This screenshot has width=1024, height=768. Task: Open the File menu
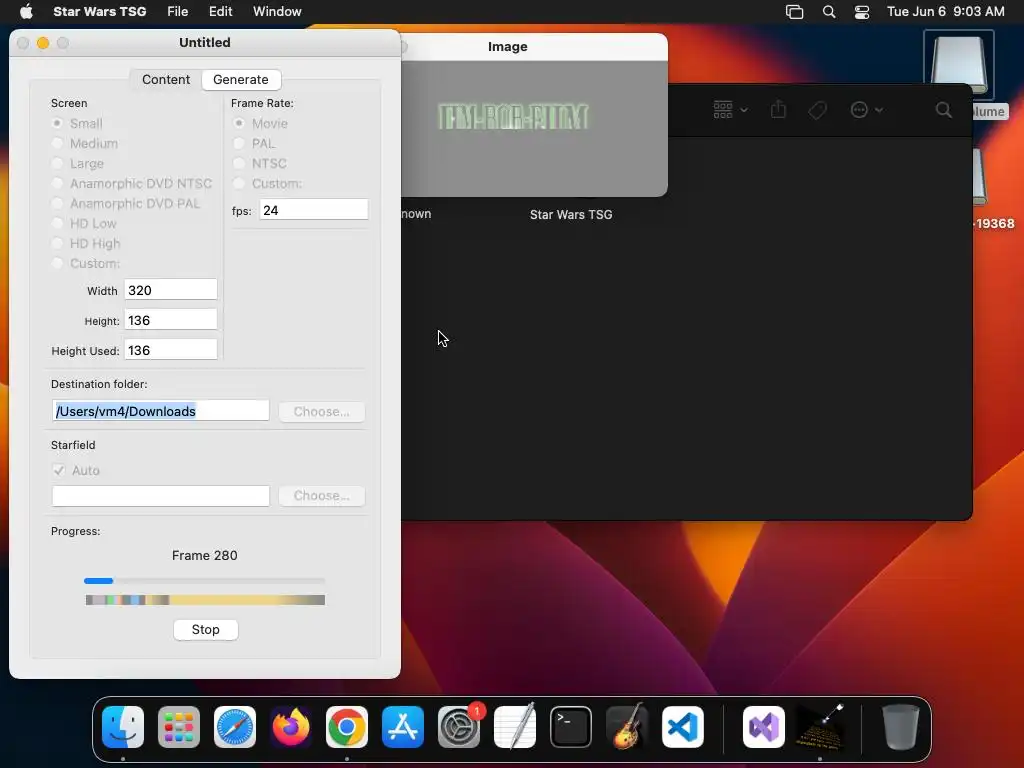[x=178, y=11]
